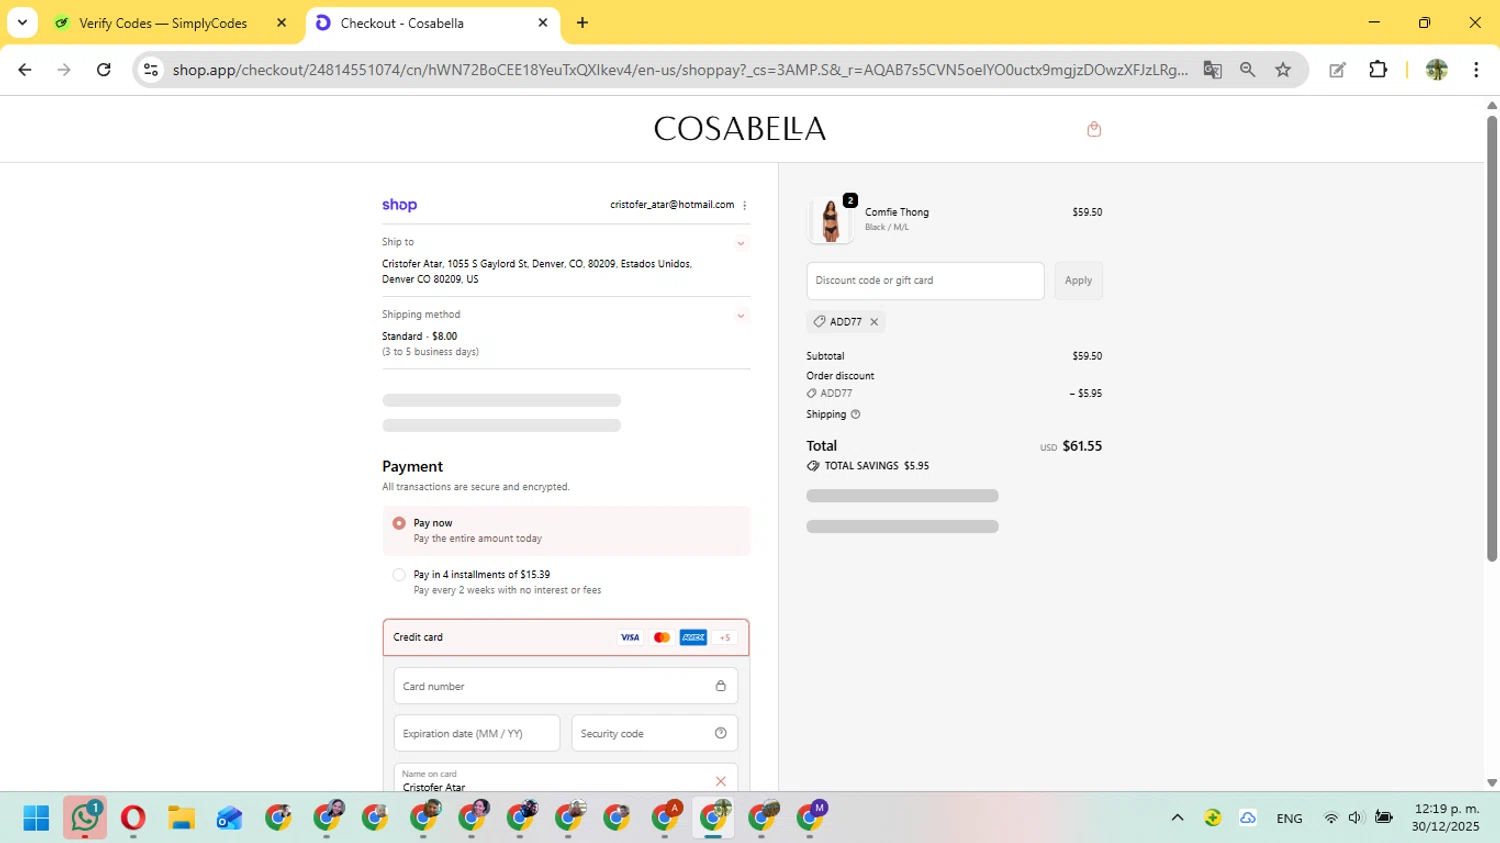Go forward in browser history
The width and height of the screenshot is (1500, 843).
point(64,70)
